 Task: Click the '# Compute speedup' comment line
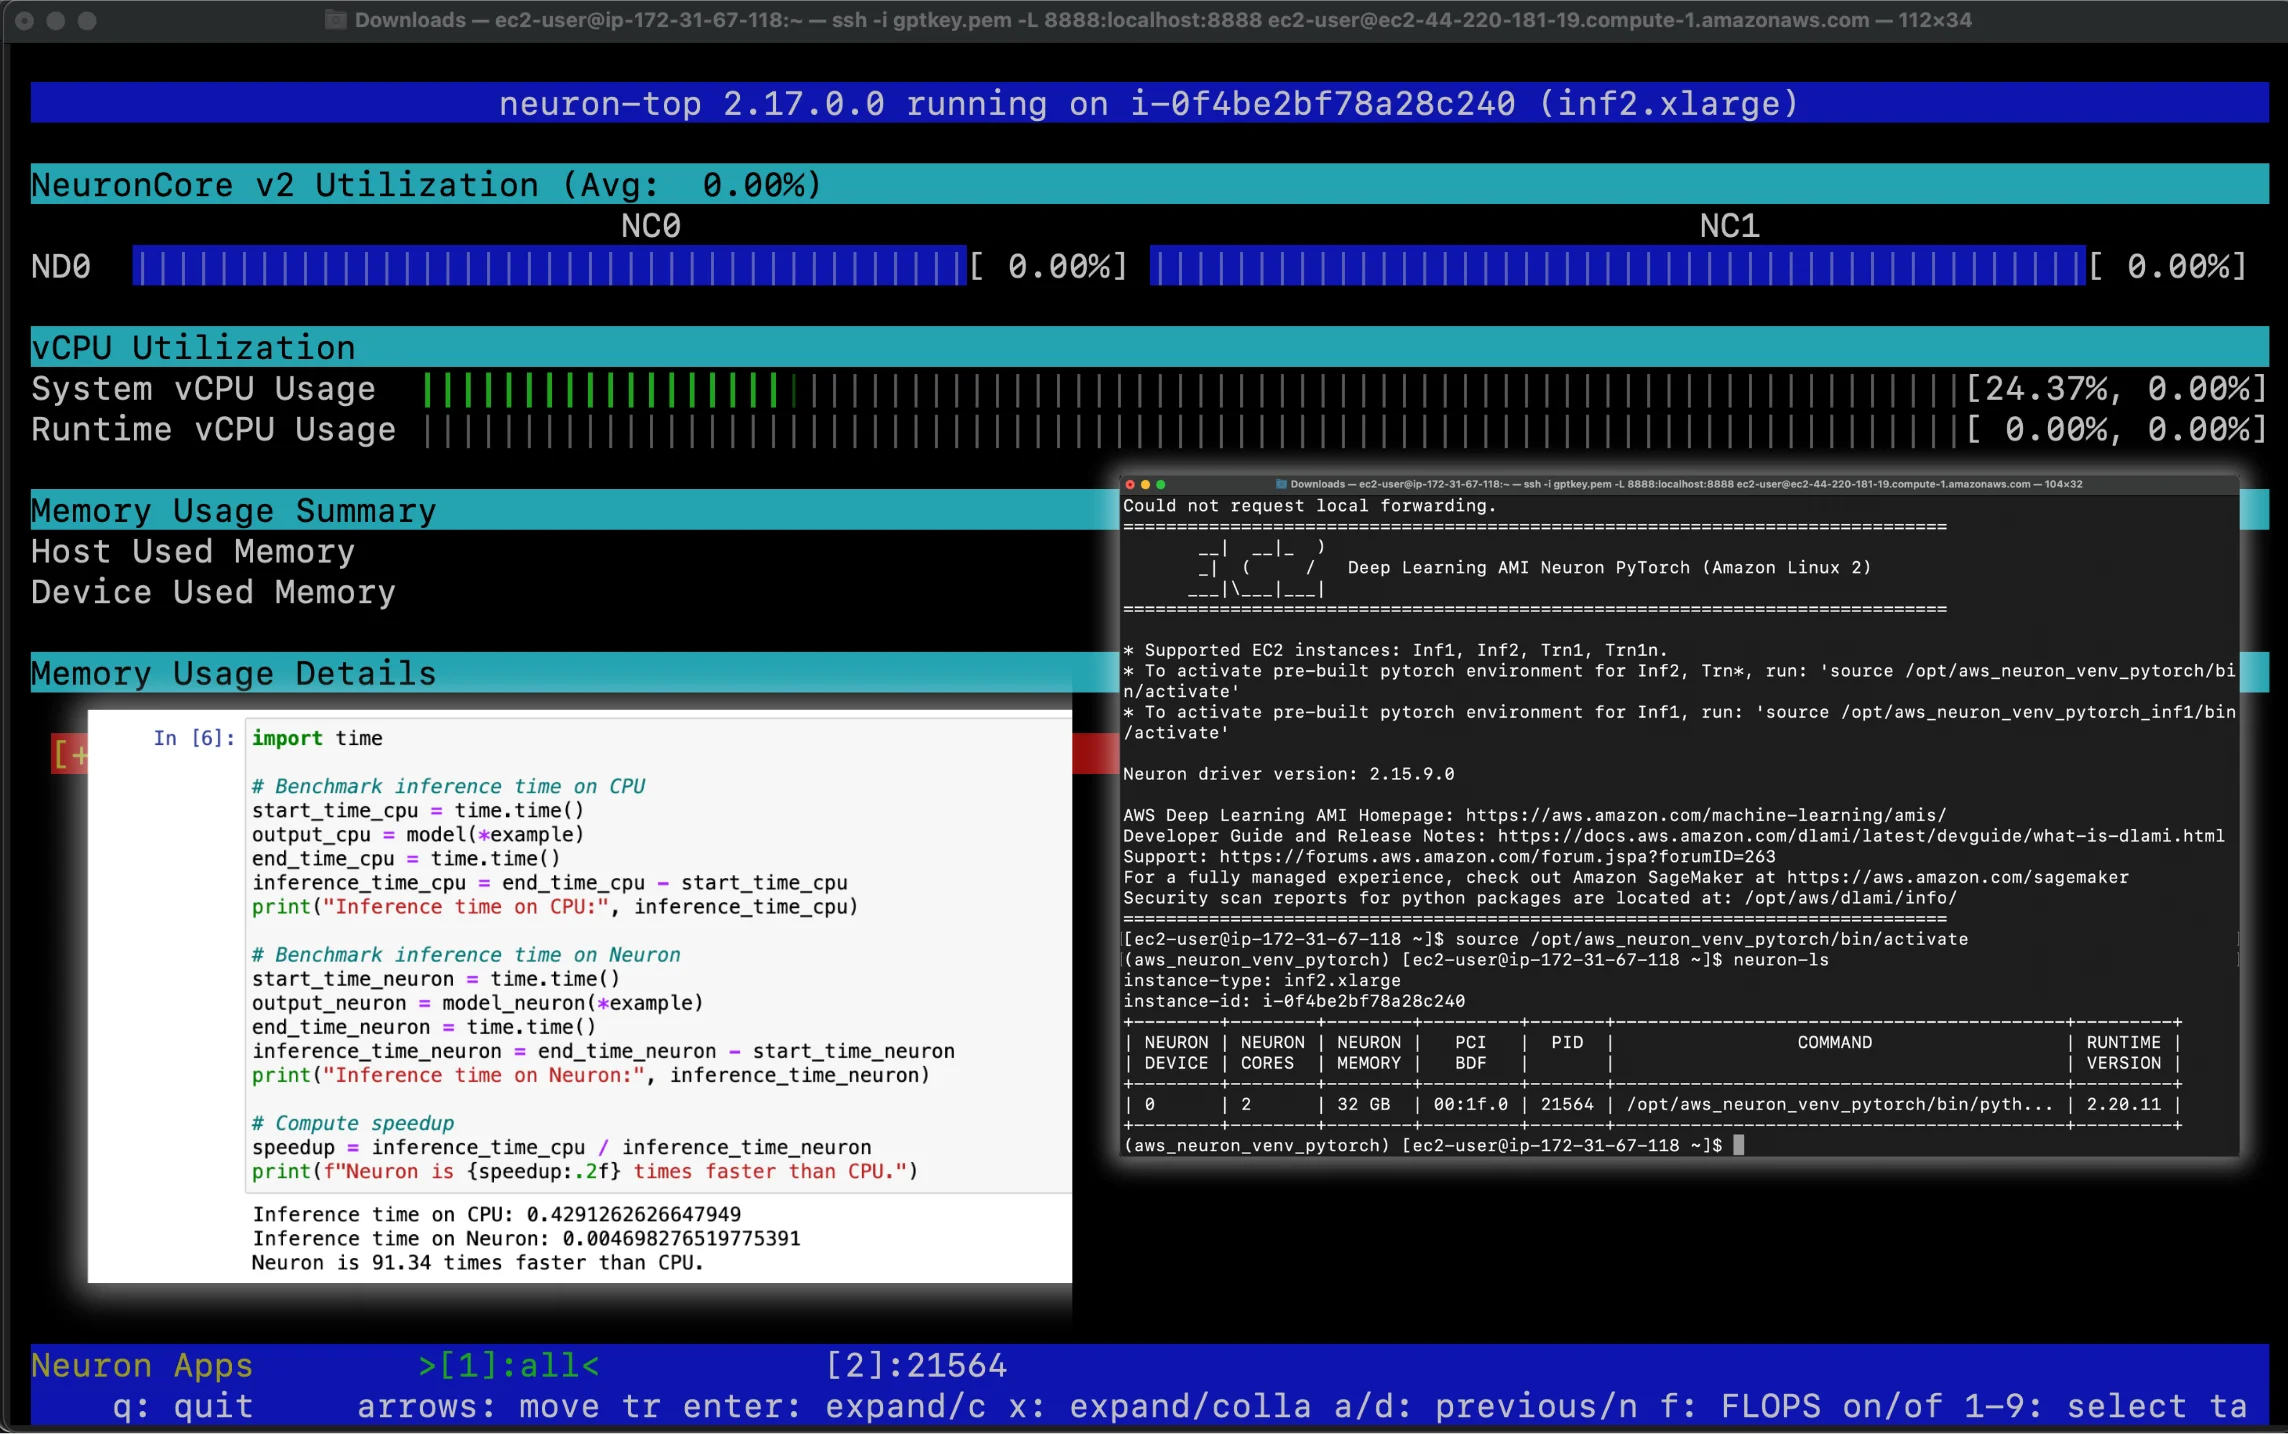click(x=353, y=1123)
